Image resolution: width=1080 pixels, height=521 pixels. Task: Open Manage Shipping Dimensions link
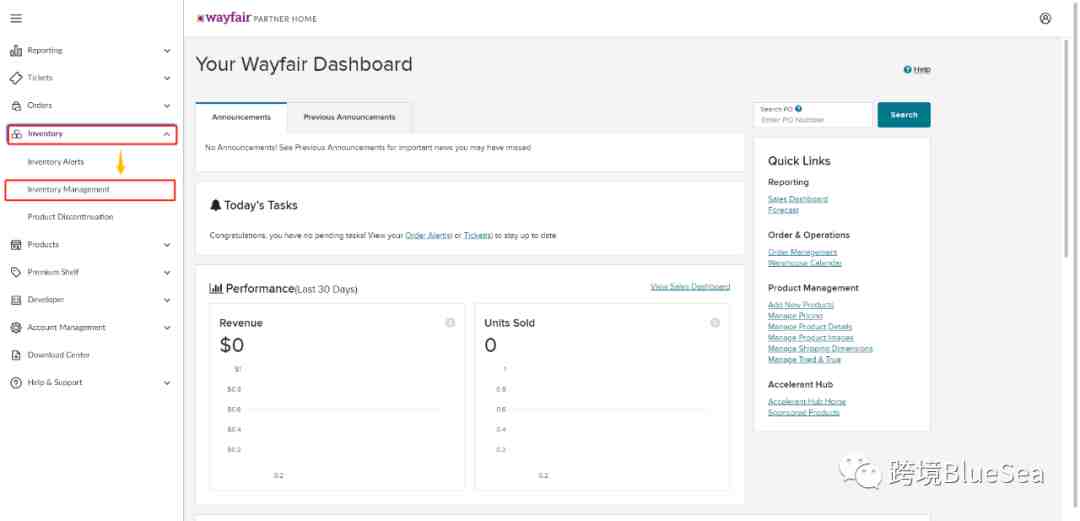[x=820, y=349]
